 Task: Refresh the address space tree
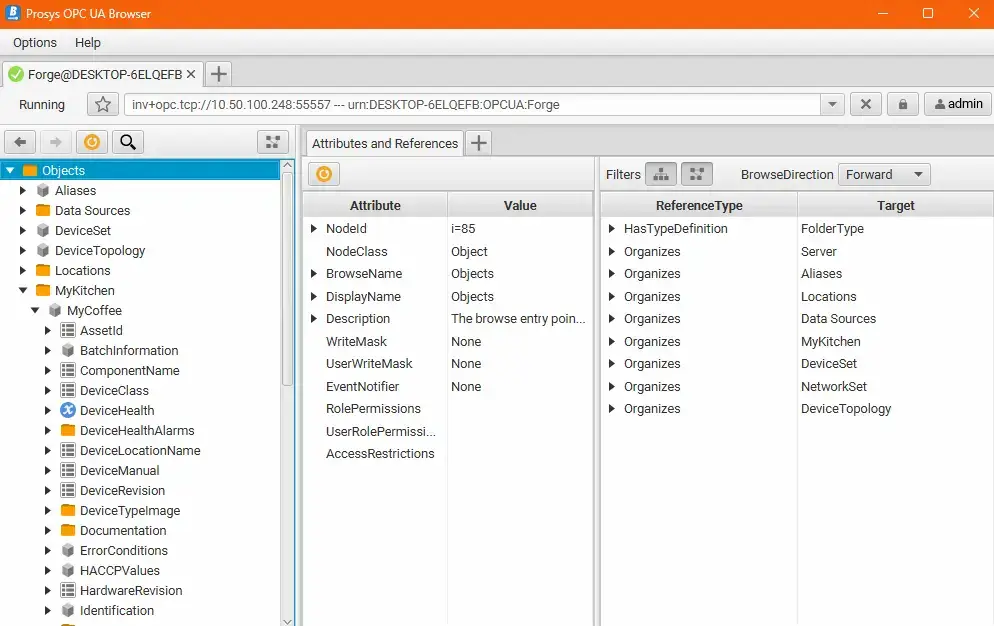pos(92,142)
